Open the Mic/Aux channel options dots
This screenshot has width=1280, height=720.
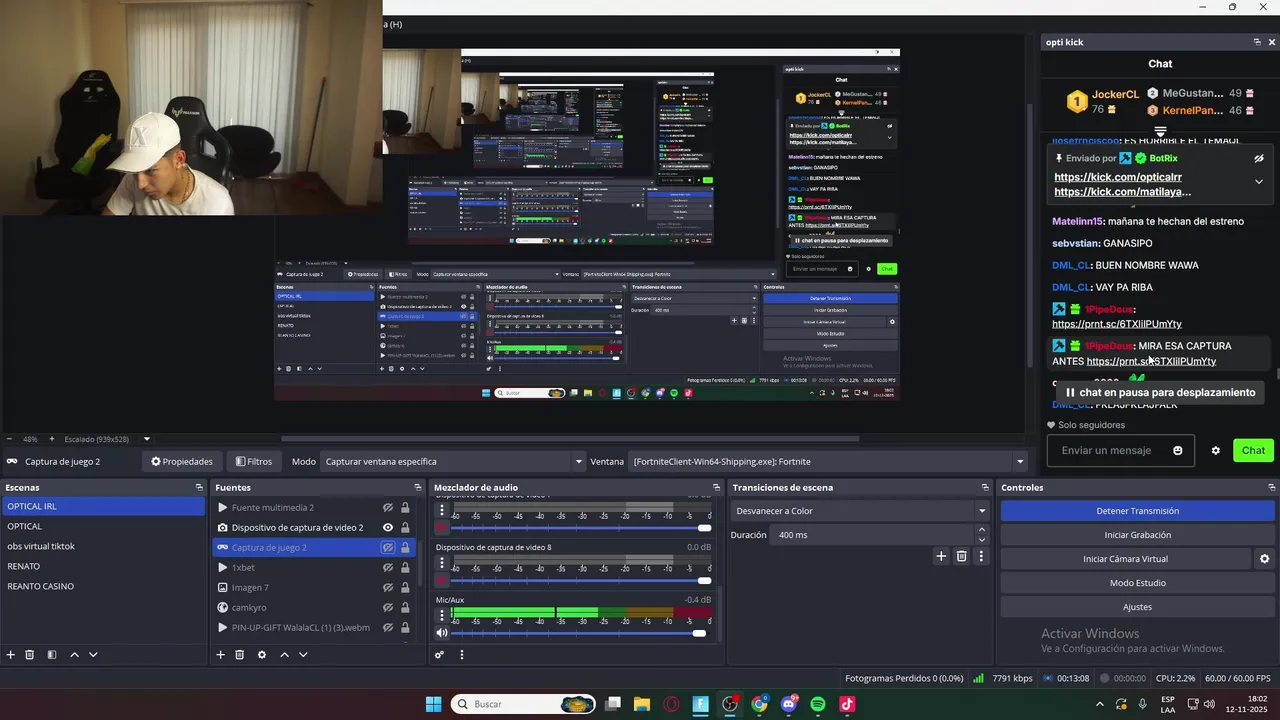tap(442, 614)
